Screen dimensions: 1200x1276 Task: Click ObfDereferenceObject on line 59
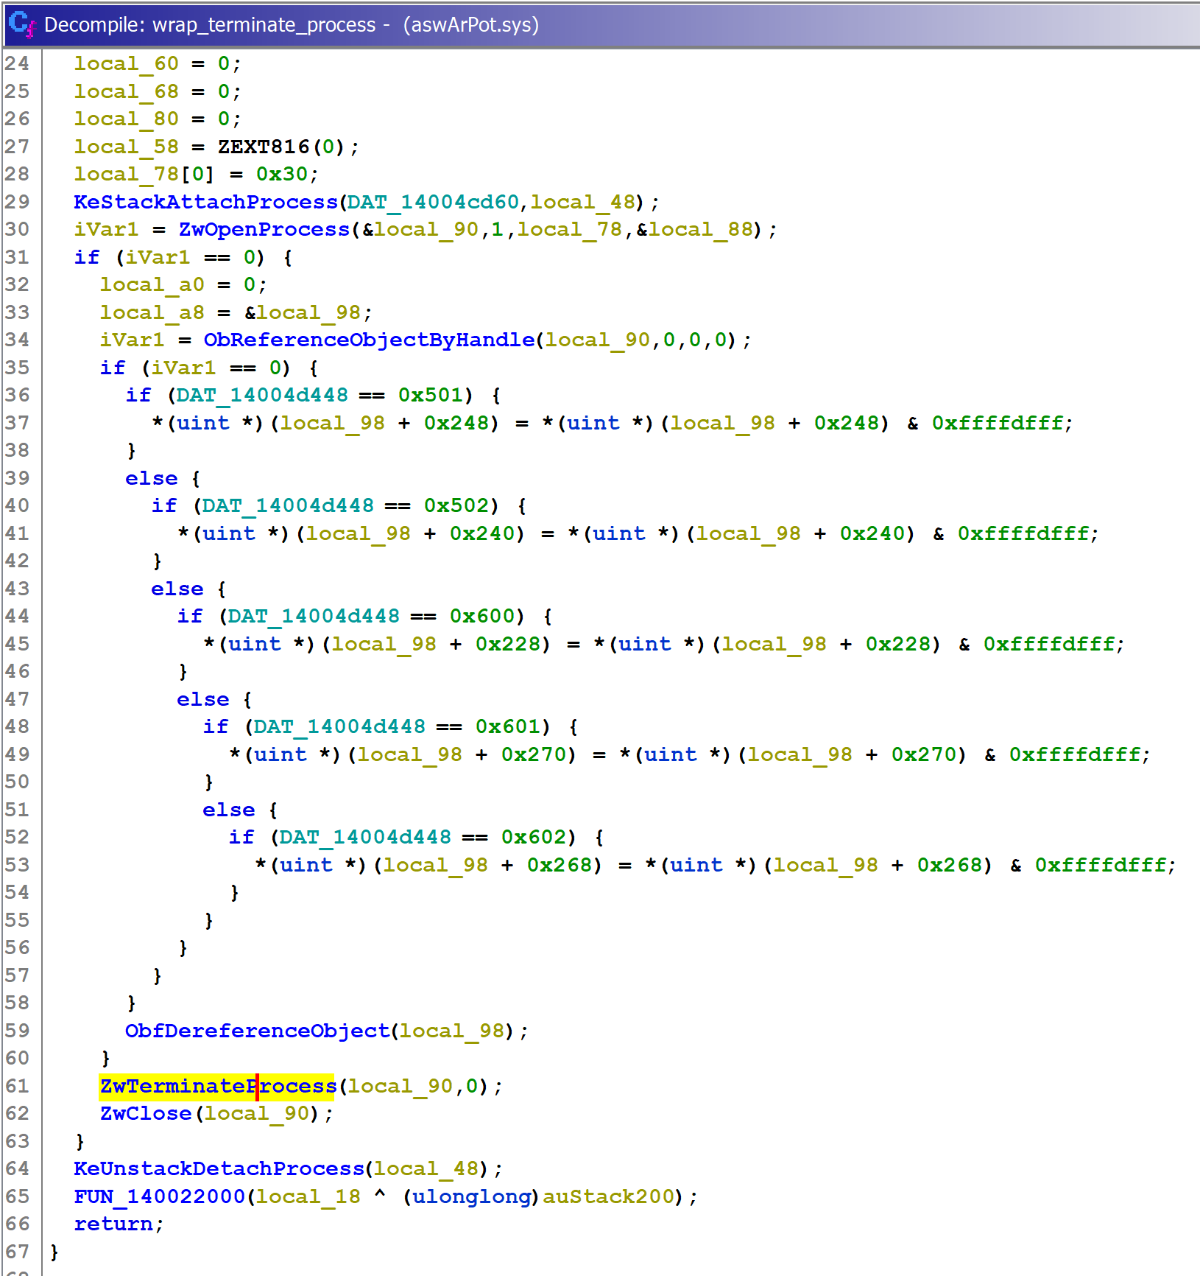point(257,1031)
